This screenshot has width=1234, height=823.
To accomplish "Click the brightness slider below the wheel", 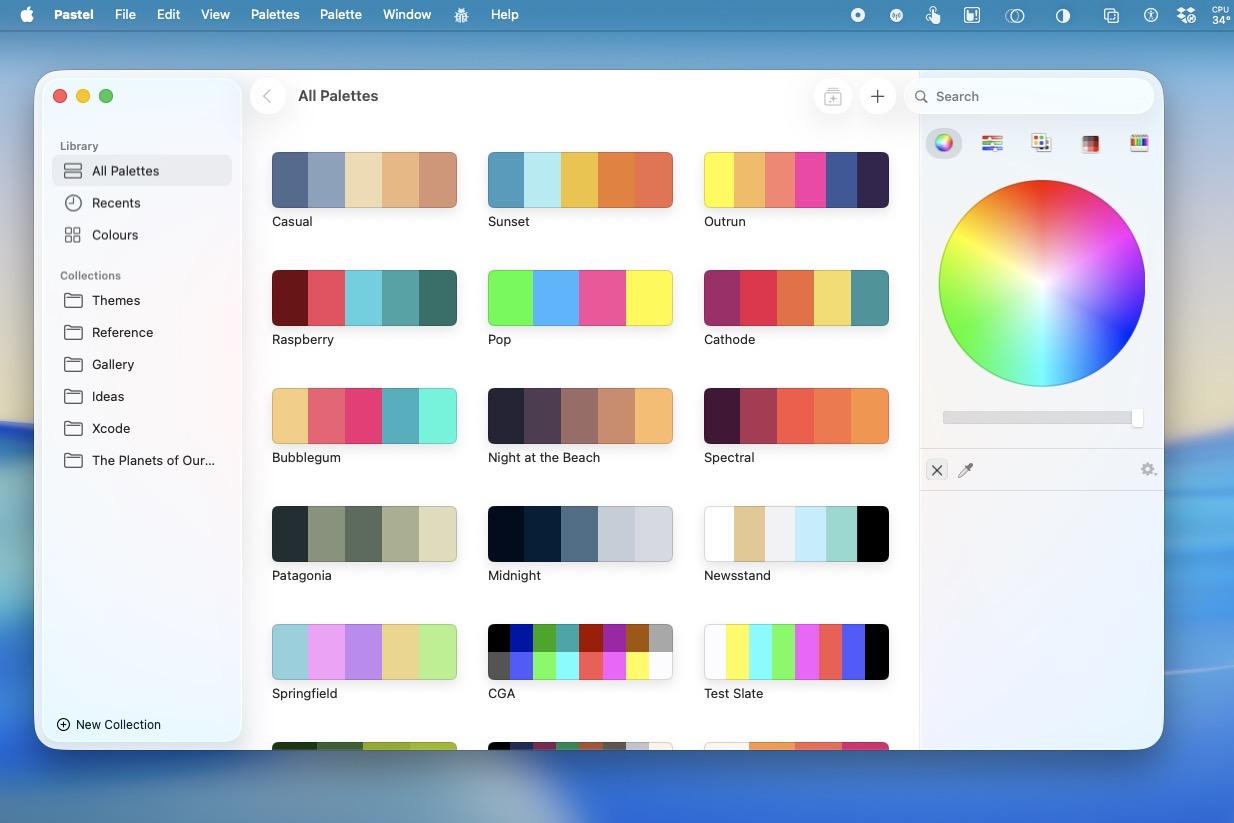I will pos(1042,417).
